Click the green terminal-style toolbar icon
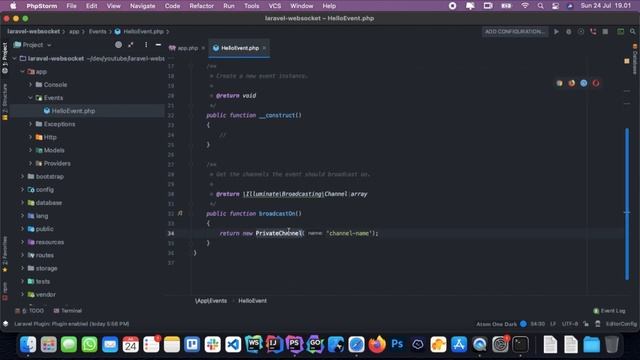 click(x=620, y=31)
